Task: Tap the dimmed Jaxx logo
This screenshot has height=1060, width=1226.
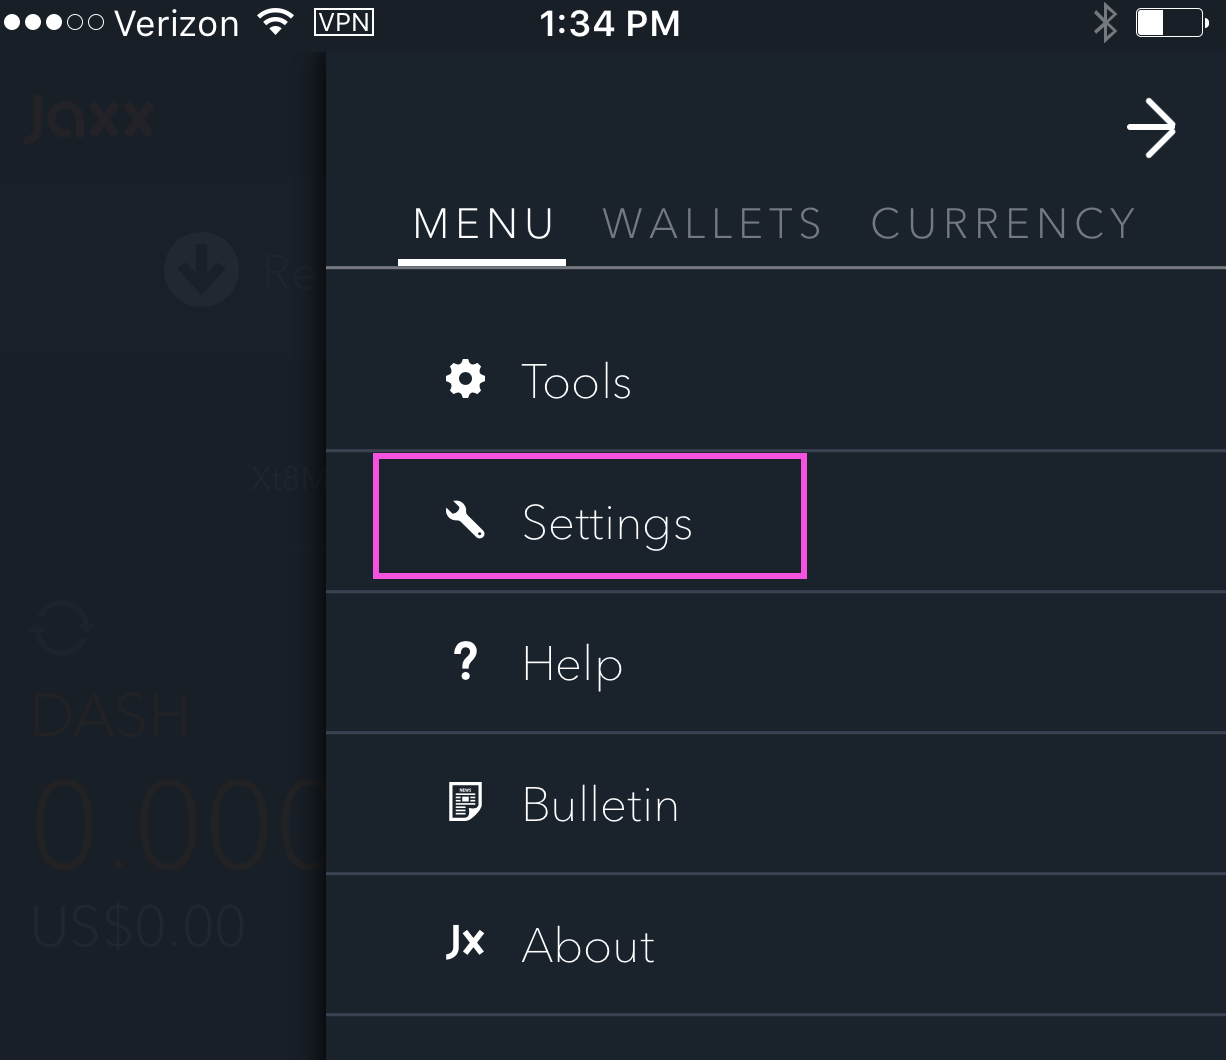Action: [88, 118]
